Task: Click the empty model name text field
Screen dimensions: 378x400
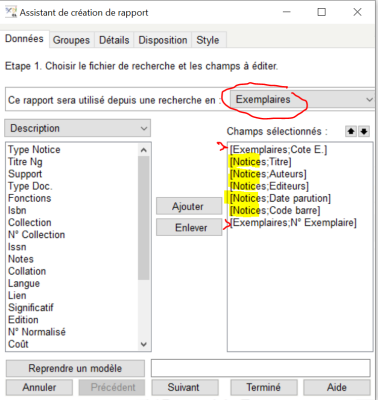Action: 261,368
